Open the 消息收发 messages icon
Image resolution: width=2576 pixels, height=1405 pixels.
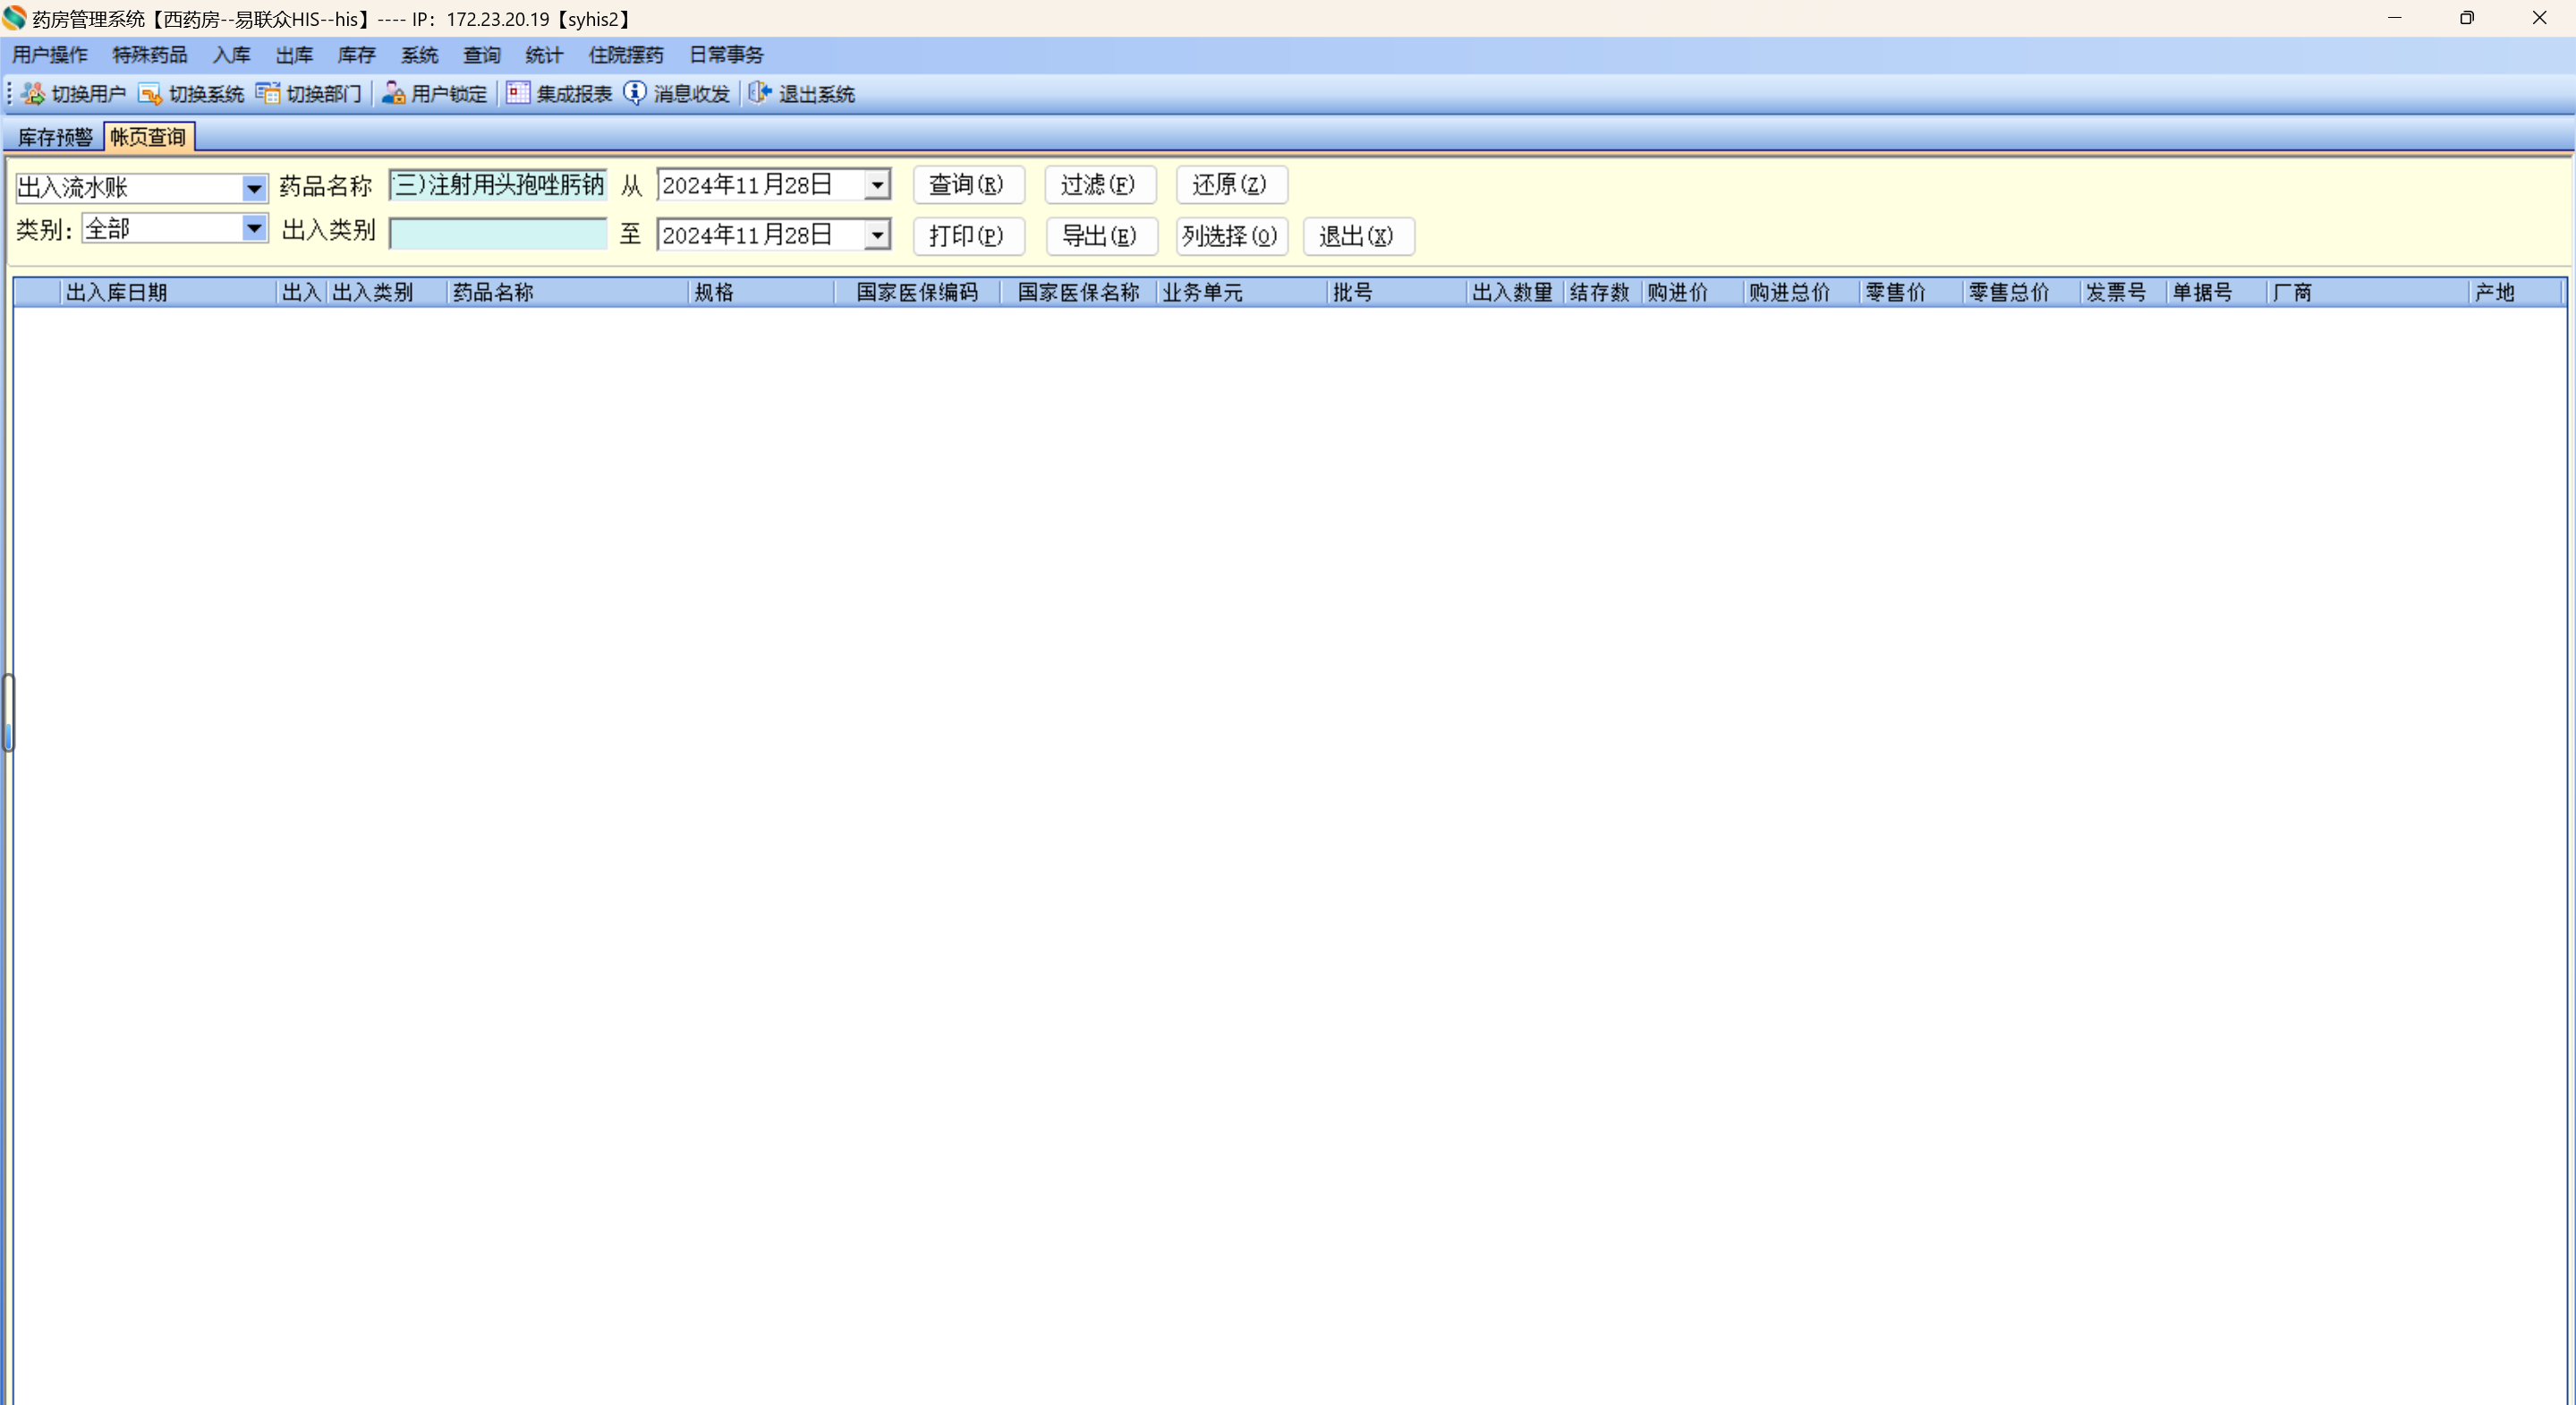click(x=635, y=93)
